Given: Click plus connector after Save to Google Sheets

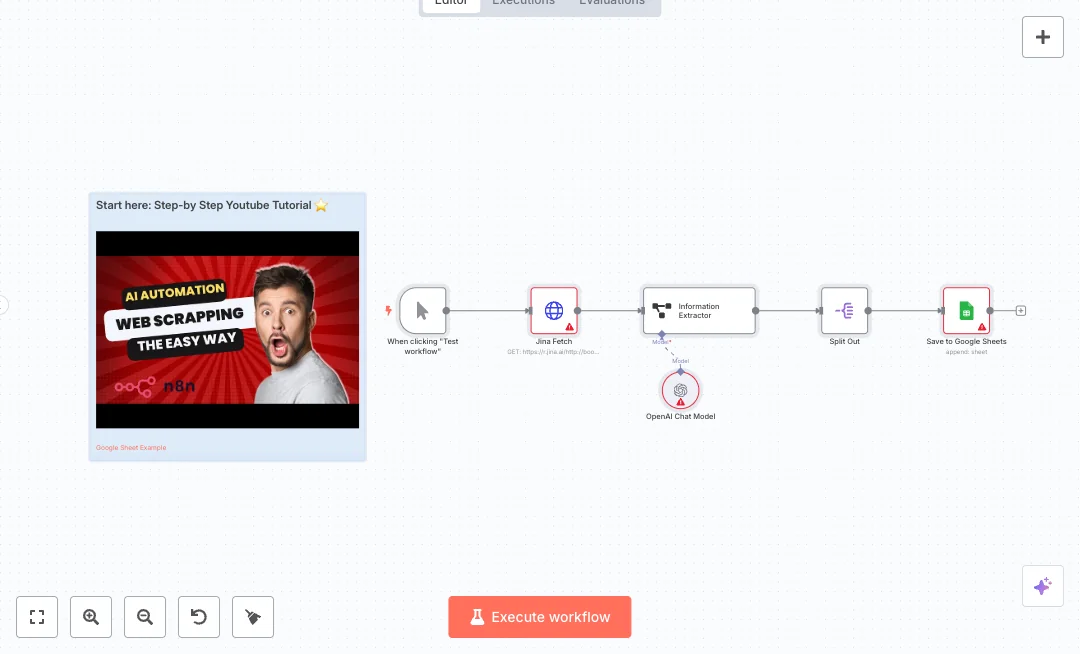Looking at the screenshot, I should [1021, 310].
